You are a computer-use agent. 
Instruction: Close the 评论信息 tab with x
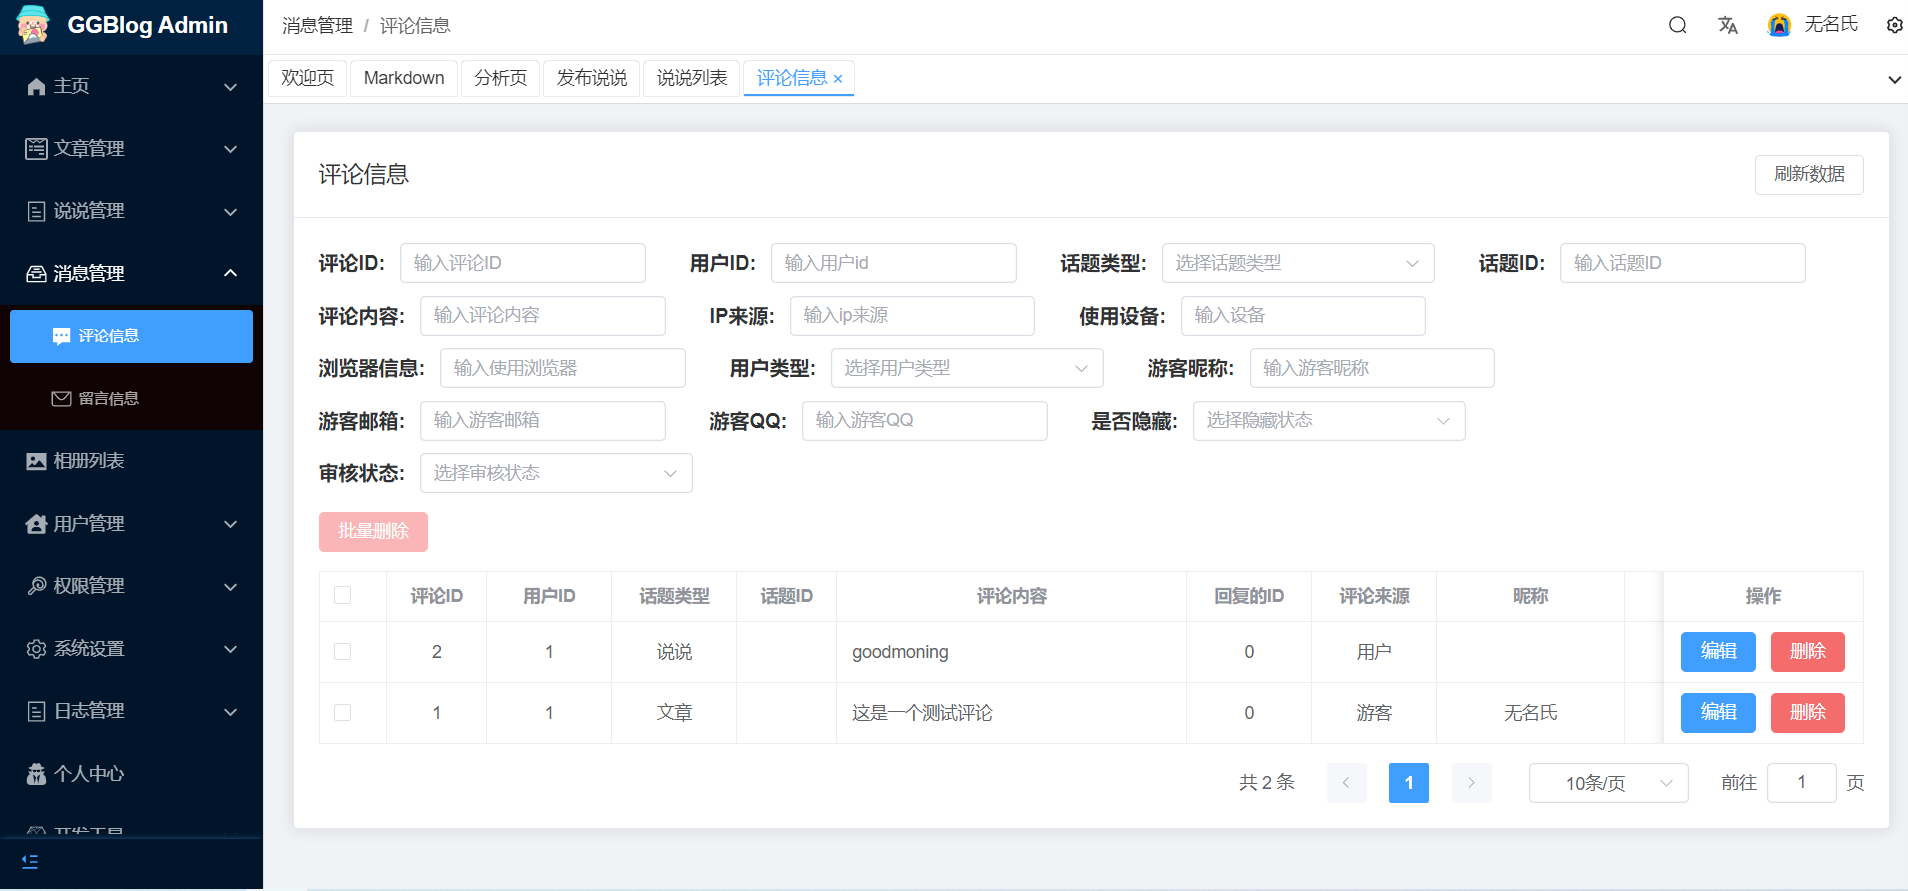[x=838, y=79]
